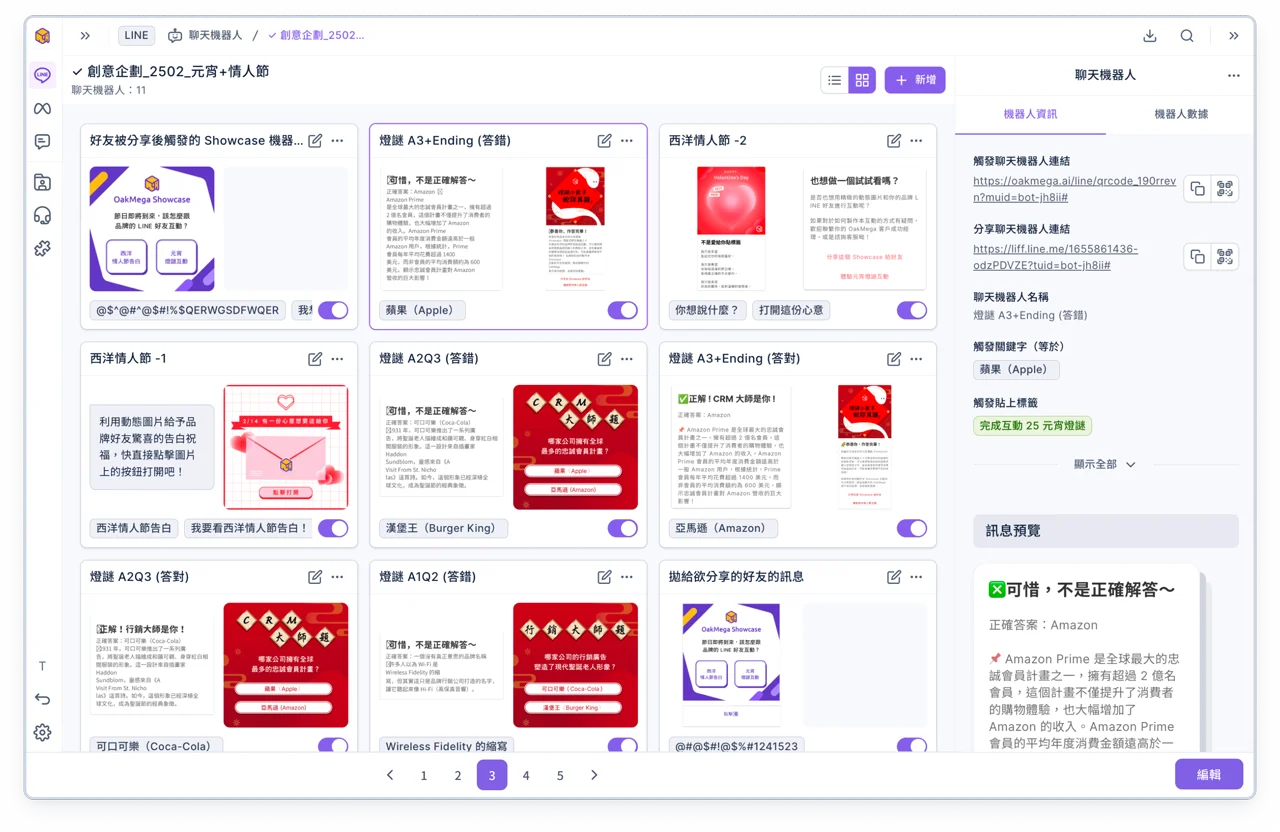Screen dimensions: 1280x832
Task: Show QR code for 分享聊天機器人連結
Action: (1225, 257)
